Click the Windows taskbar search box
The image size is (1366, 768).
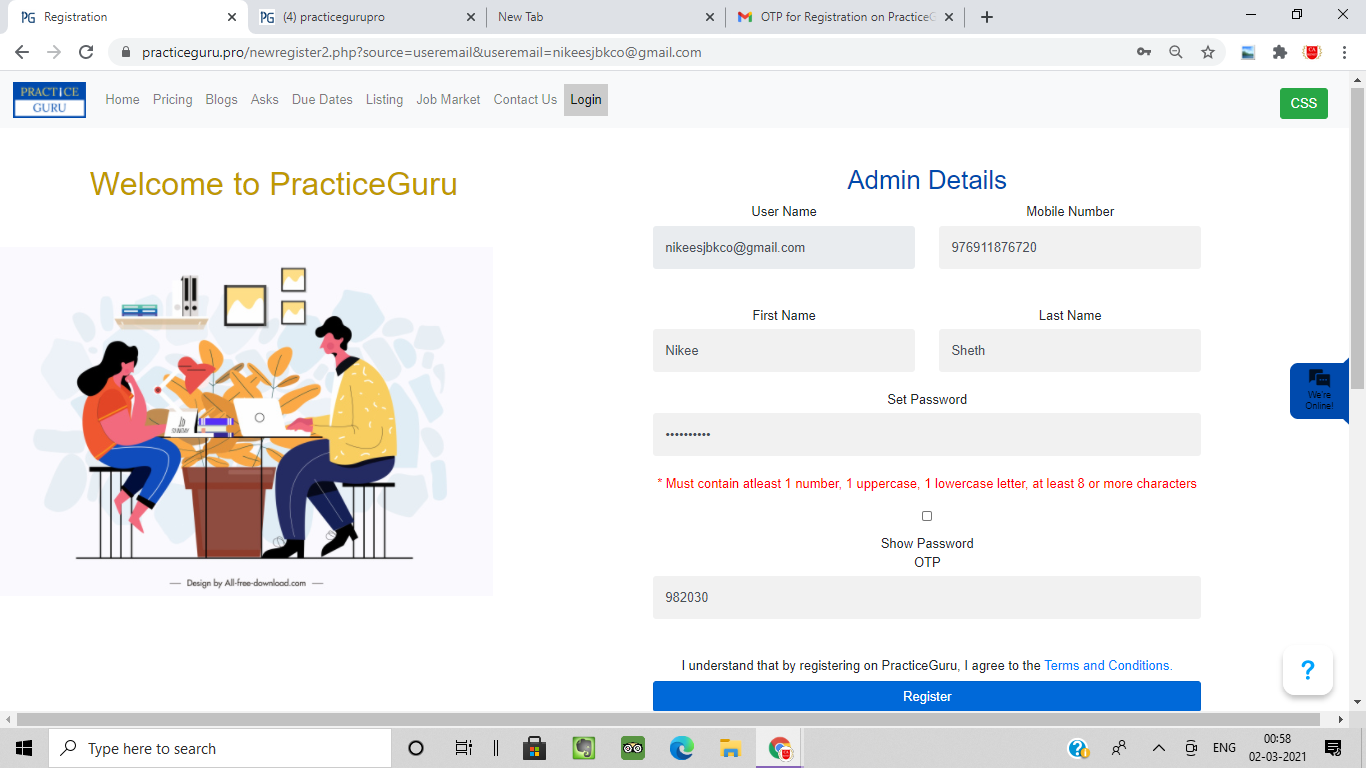click(x=220, y=748)
